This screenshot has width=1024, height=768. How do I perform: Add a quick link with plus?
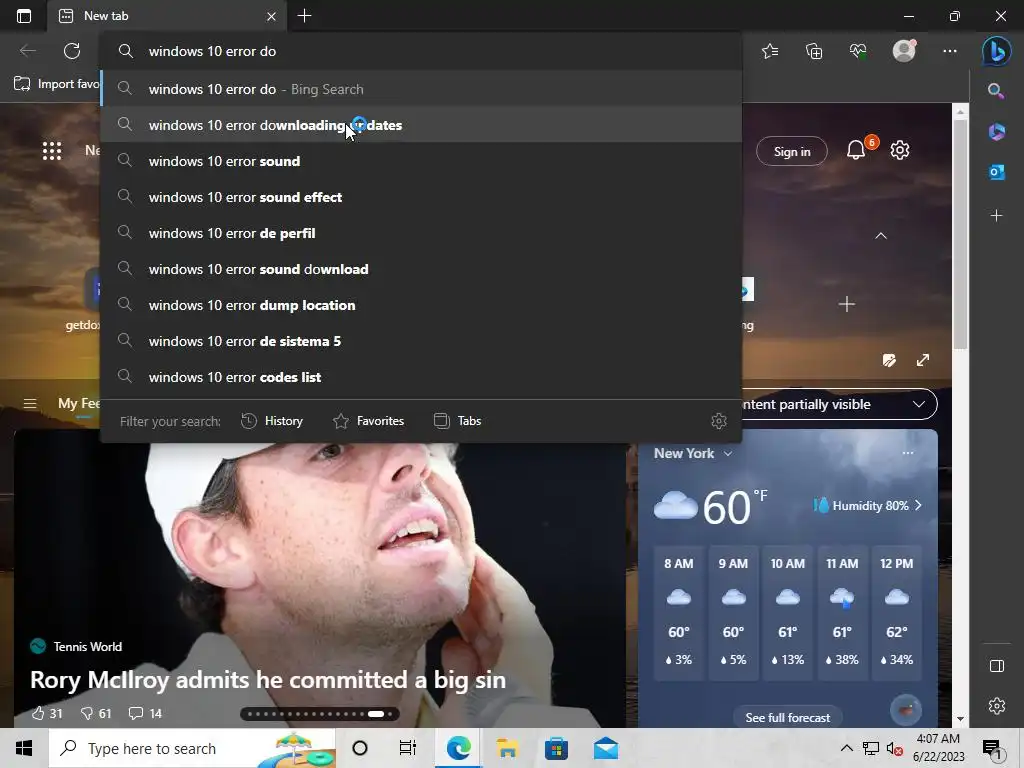point(846,304)
